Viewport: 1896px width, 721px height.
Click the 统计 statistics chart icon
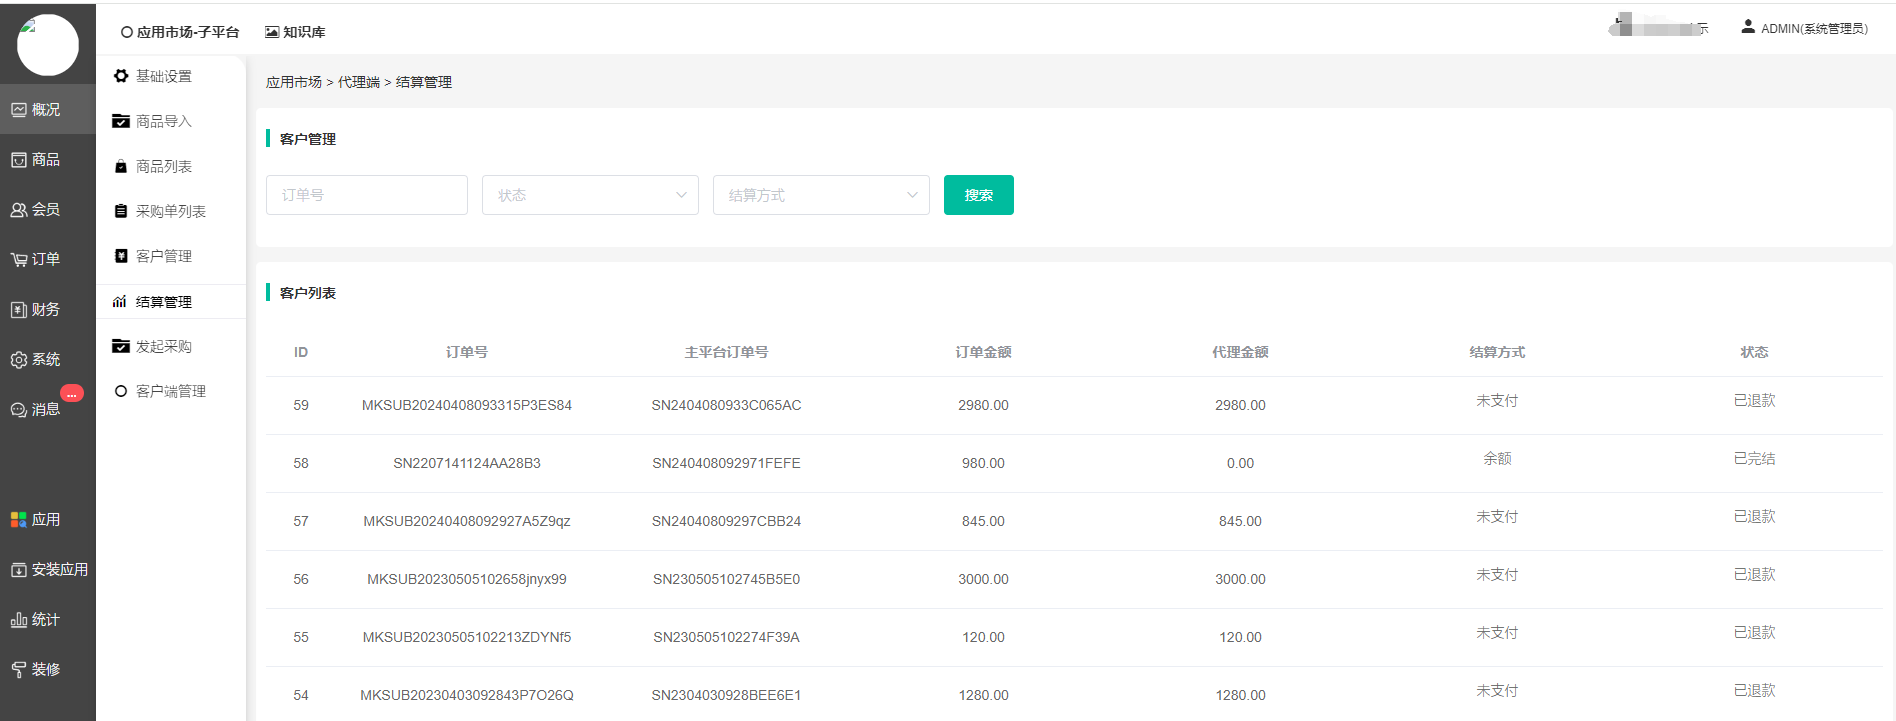19,620
